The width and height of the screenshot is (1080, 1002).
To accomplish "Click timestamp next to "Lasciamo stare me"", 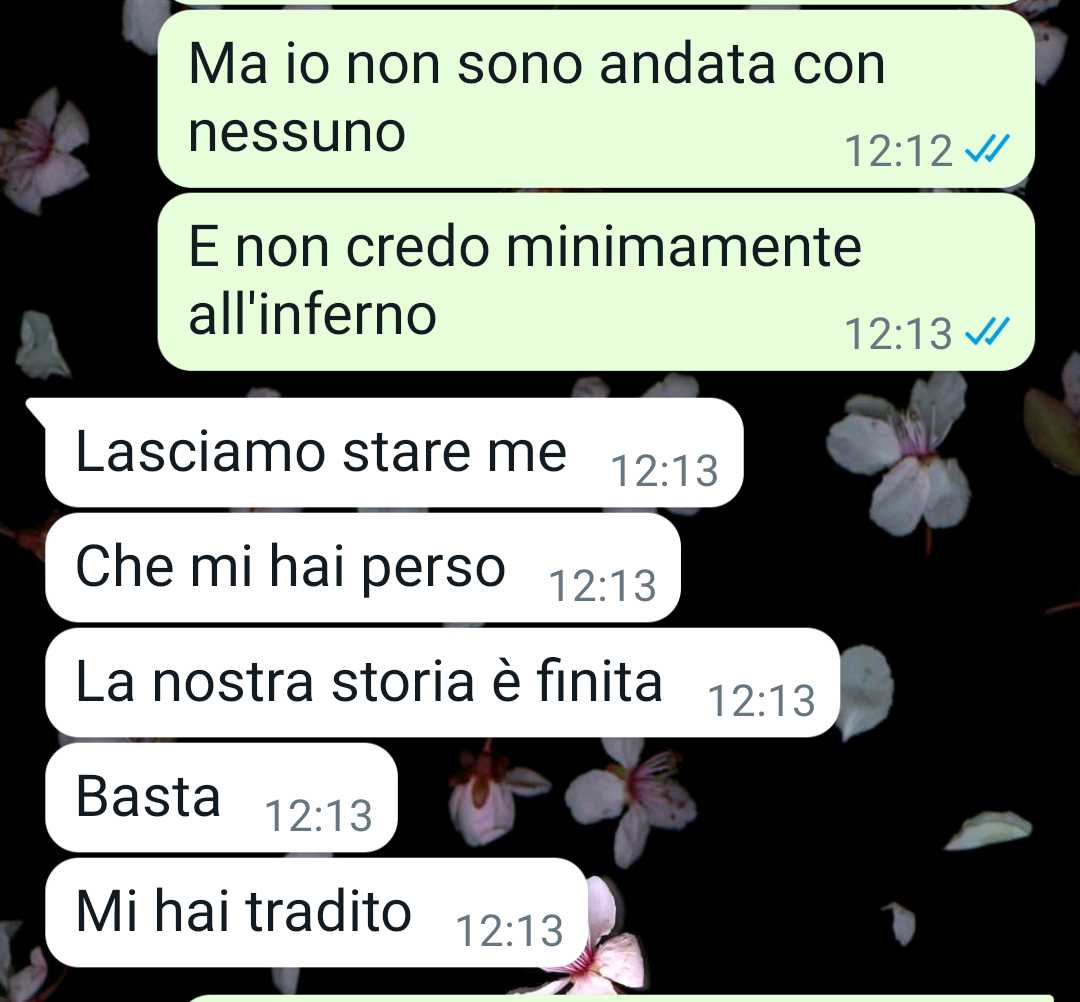I will (x=665, y=471).
